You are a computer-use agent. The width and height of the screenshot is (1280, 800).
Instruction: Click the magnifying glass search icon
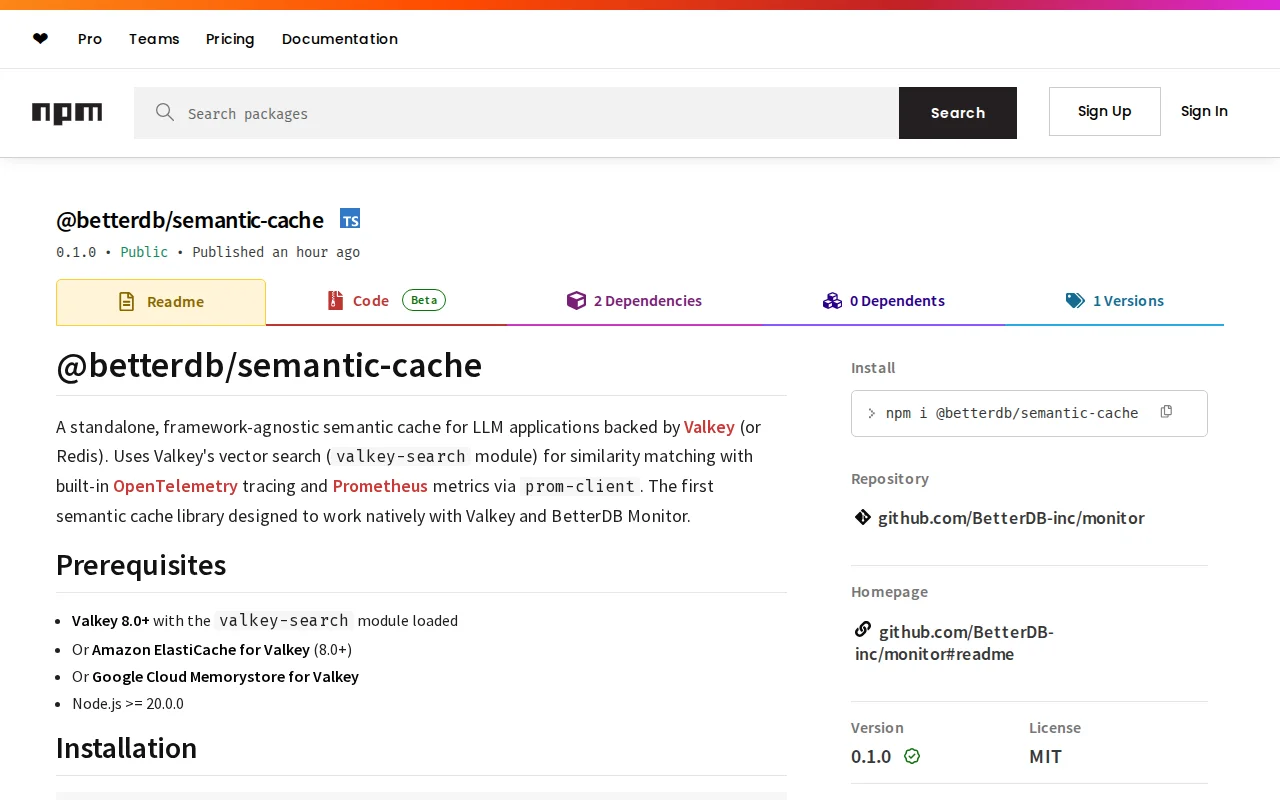click(165, 112)
